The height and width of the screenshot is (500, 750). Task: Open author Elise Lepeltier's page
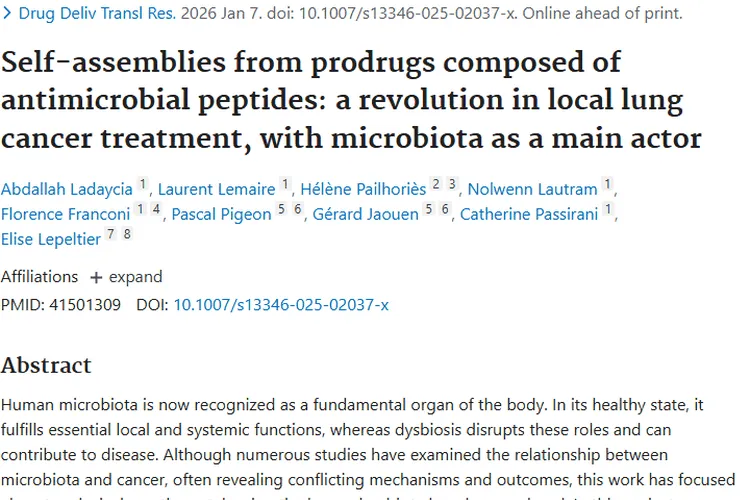52,240
